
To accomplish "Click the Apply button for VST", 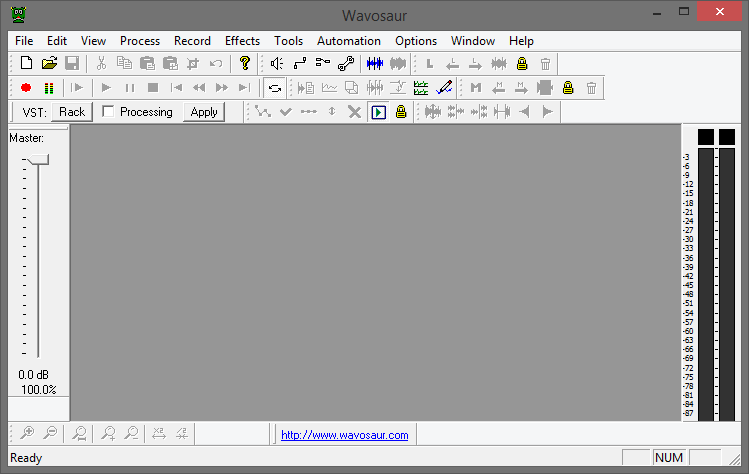I will tap(204, 112).
